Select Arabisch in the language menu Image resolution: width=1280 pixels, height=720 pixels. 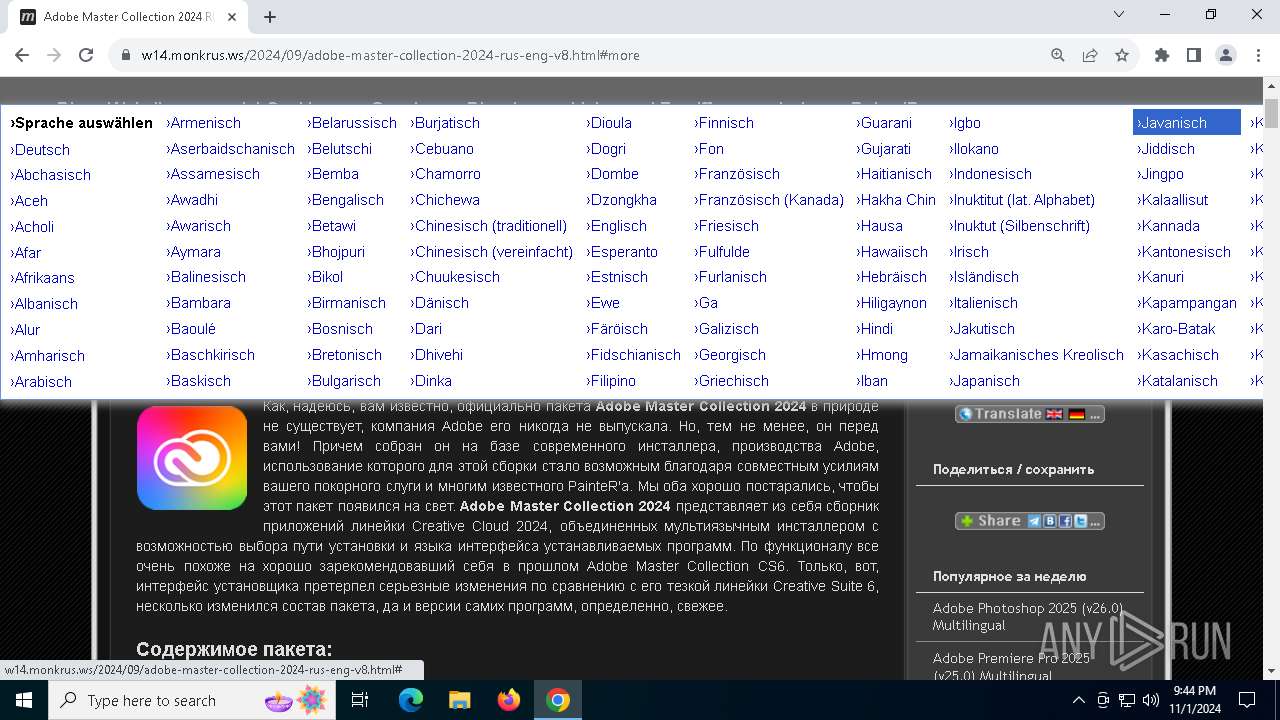[41, 382]
